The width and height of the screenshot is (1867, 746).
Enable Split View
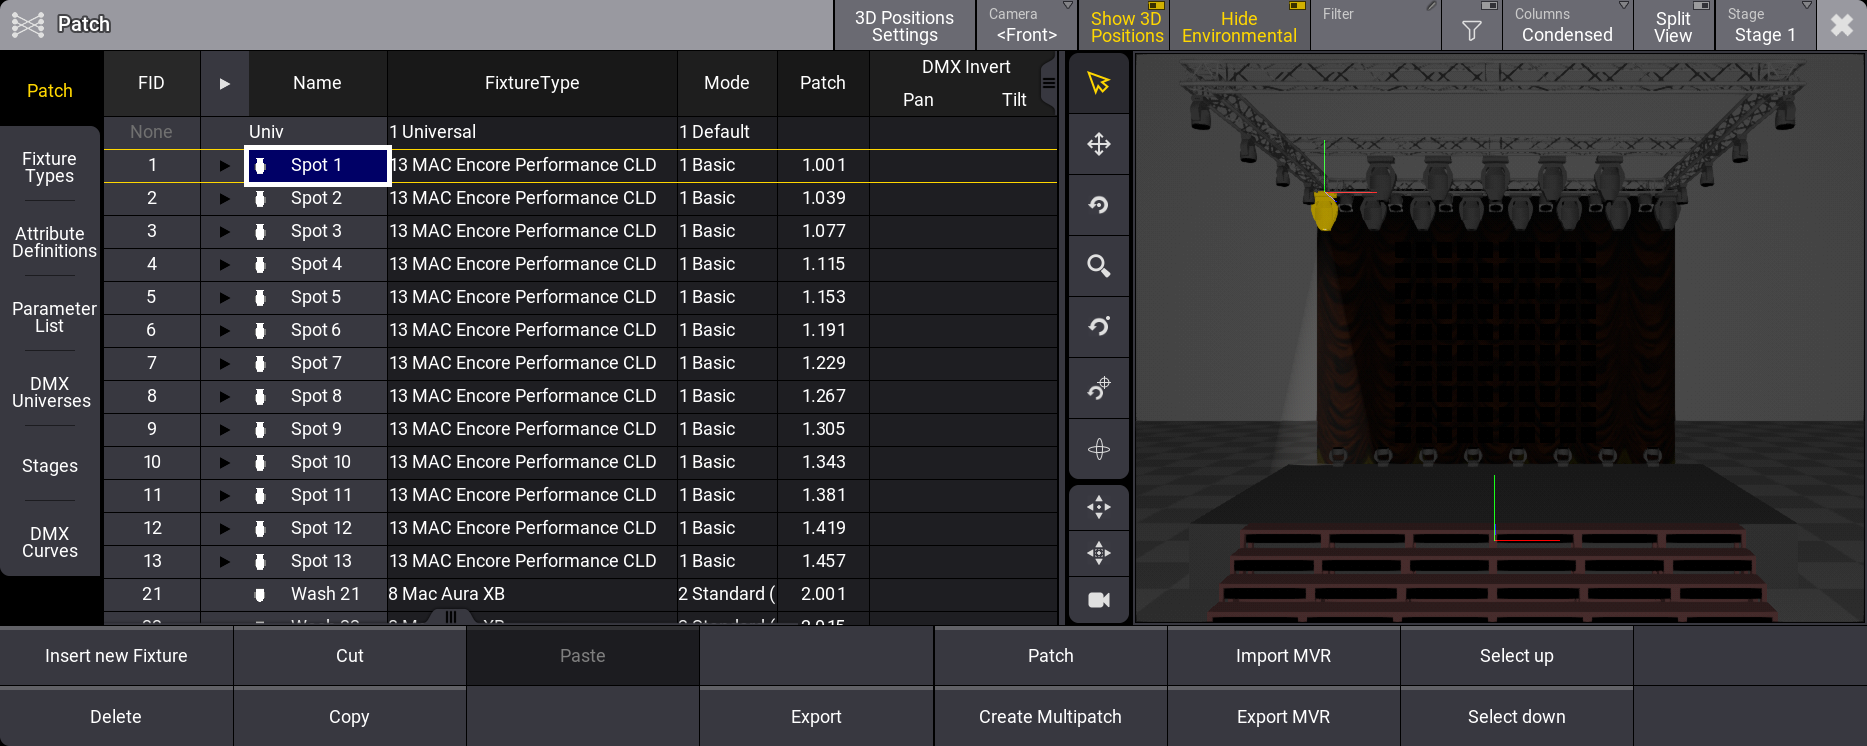[x=1673, y=26]
